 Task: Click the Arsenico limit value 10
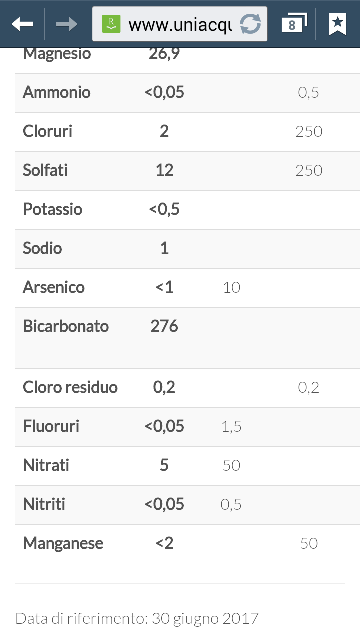[x=231, y=288]
